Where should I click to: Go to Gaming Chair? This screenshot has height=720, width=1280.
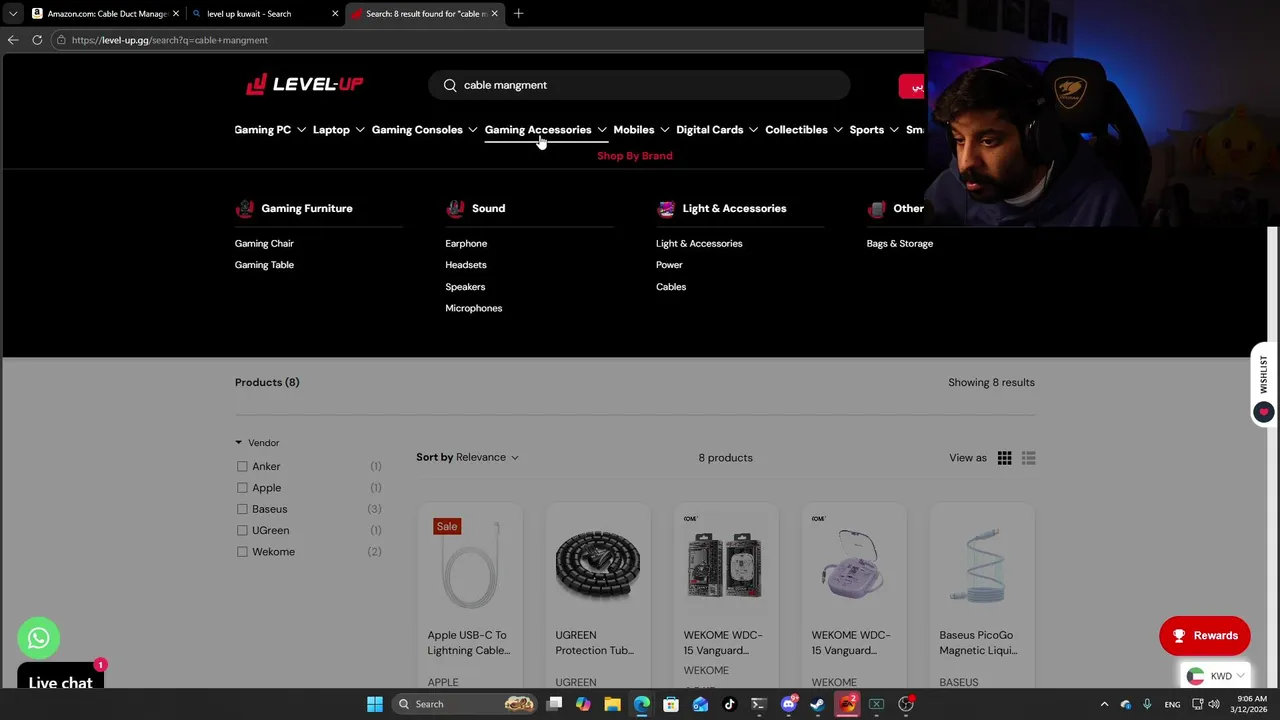click(264, 244)
